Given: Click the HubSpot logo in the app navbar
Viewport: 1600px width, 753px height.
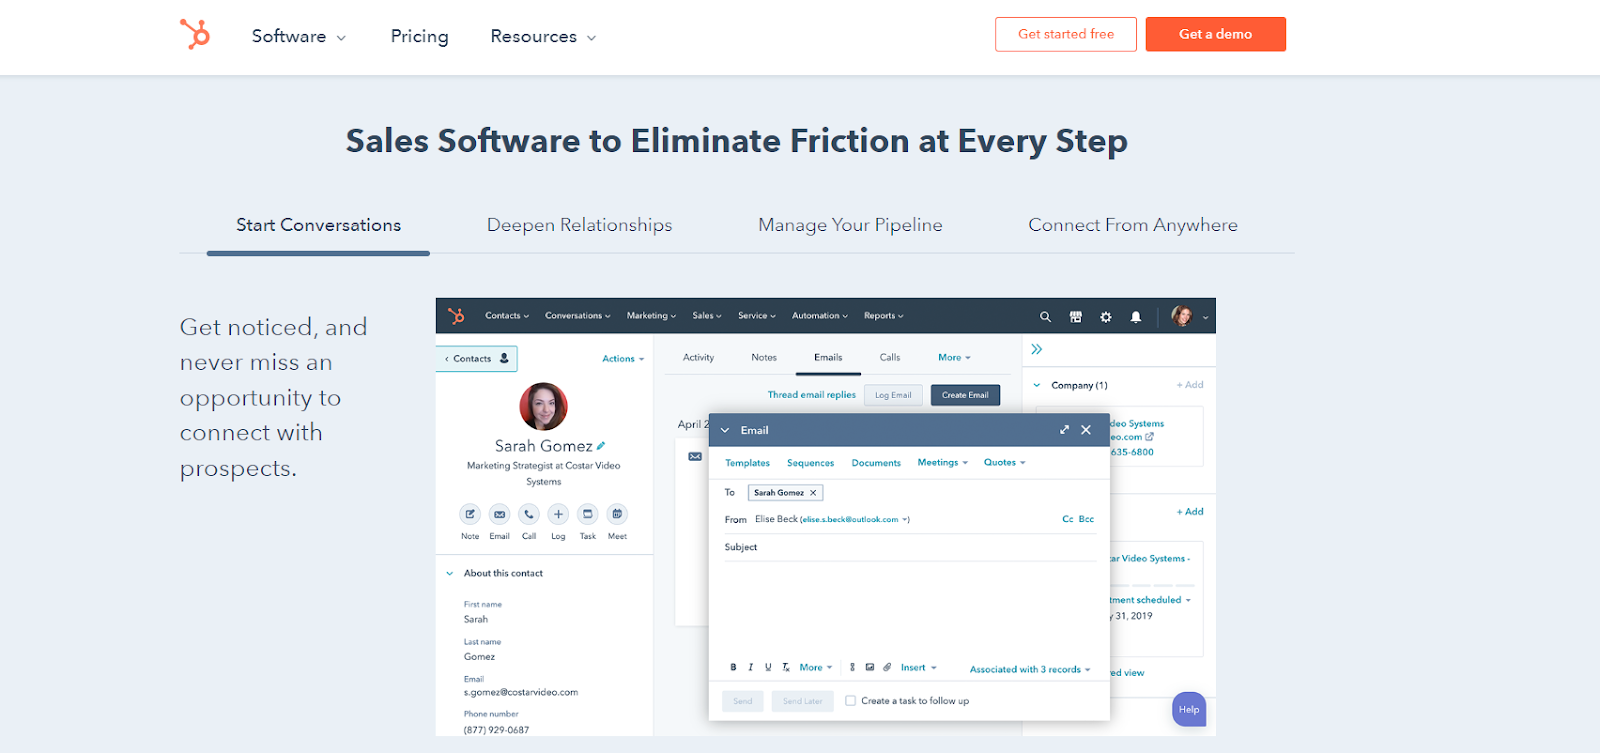Looking at the screenshot, I should click(456, 316).
